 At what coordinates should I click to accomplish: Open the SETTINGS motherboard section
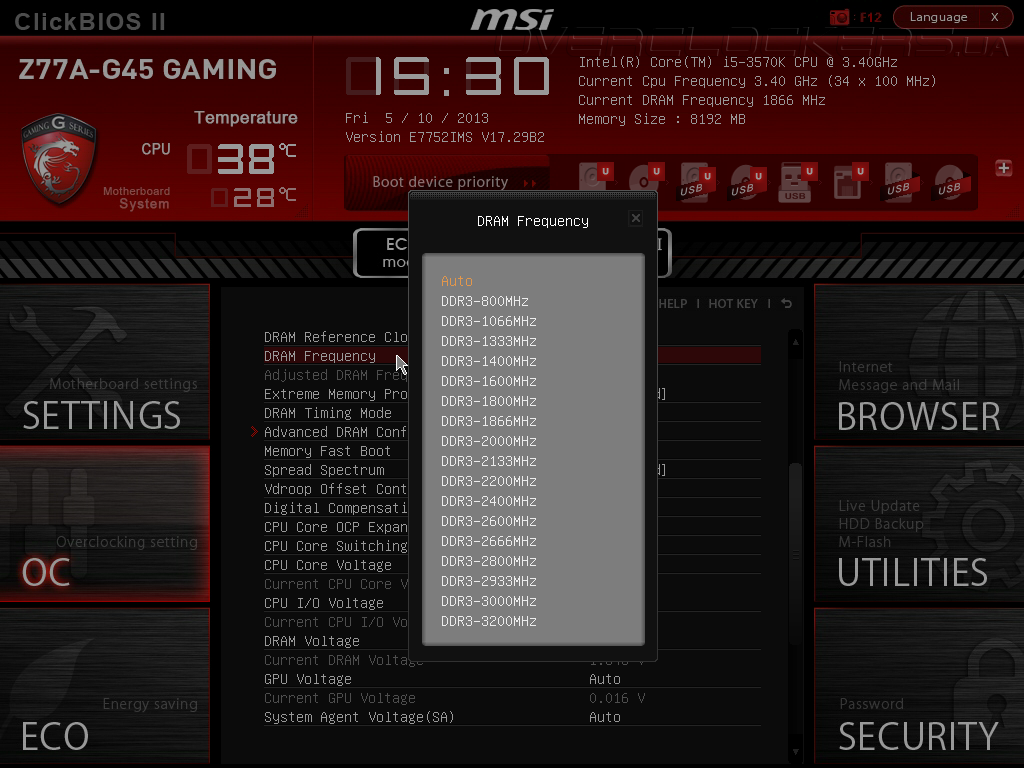click(x=104, y=362)
